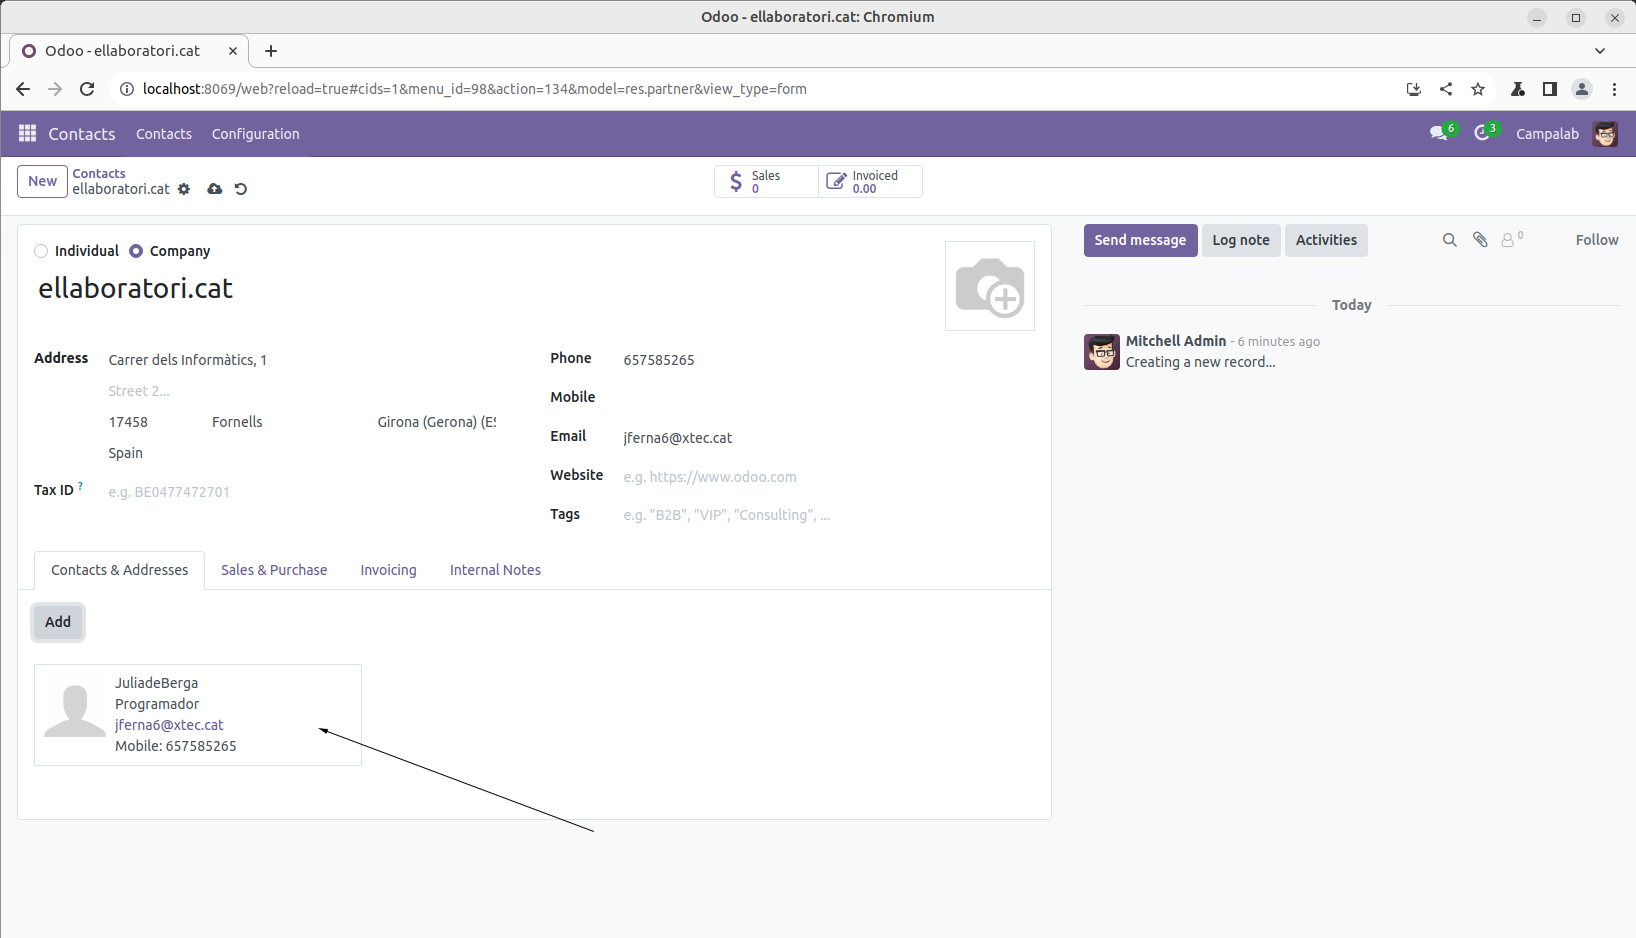
Task: Open the conversations chat bubble icon
Action: point(1438,133)
